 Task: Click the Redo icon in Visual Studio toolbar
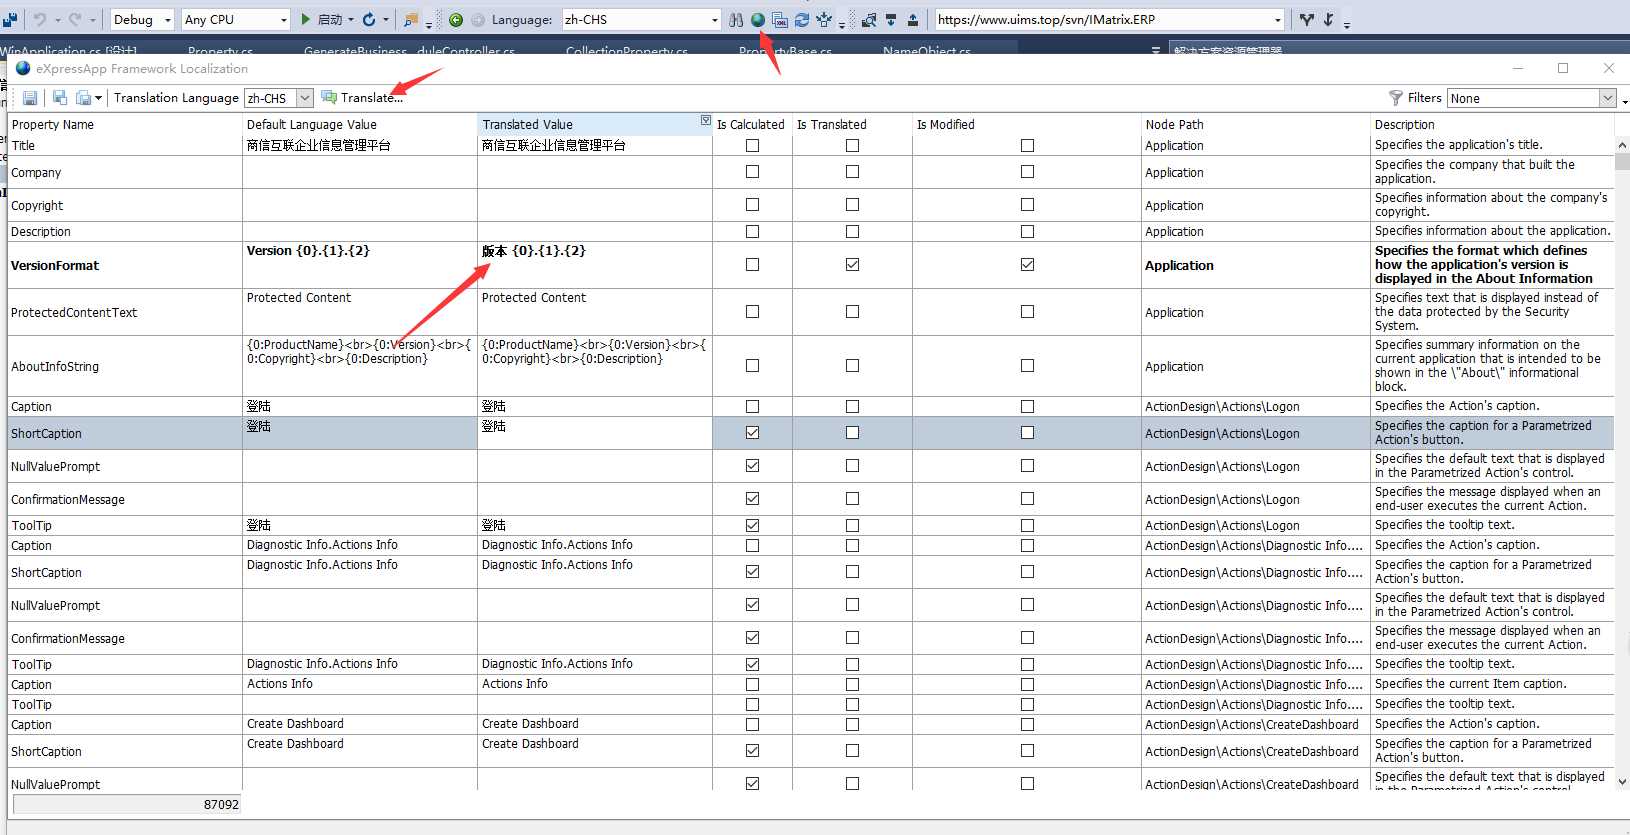[x=76, y=19]
